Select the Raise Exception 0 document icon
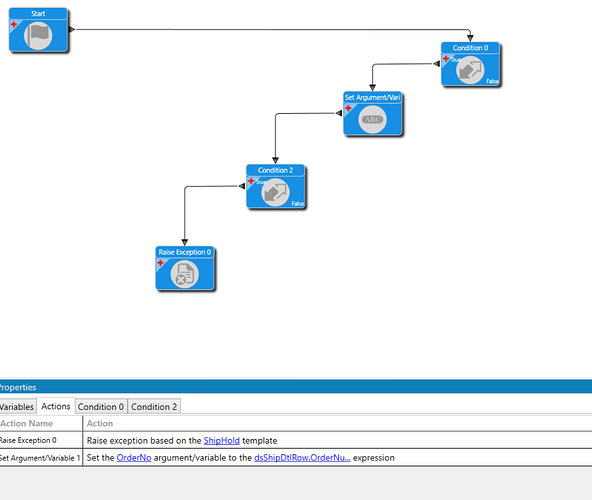The height and width of the screenshot is (500, 592). coord(185,275)
